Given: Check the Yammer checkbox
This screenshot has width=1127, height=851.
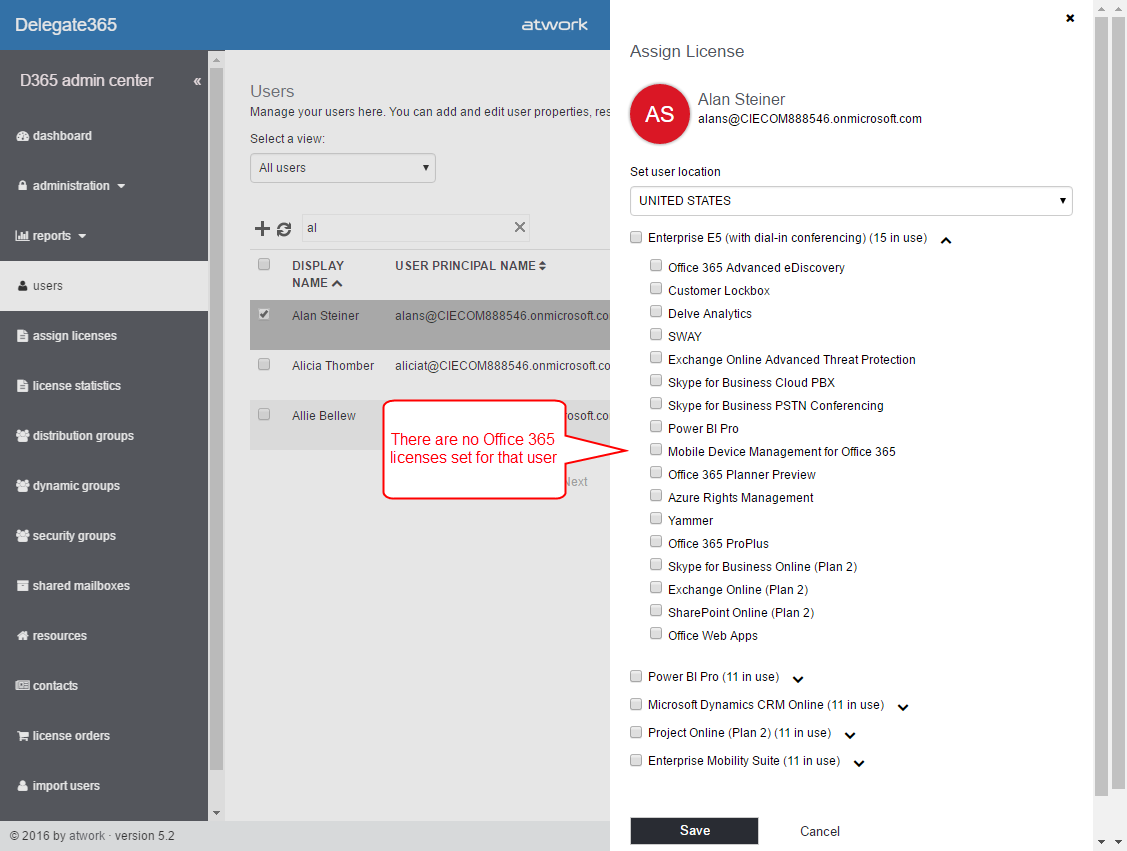Looking at the screenshot, I should click(656, 518).
